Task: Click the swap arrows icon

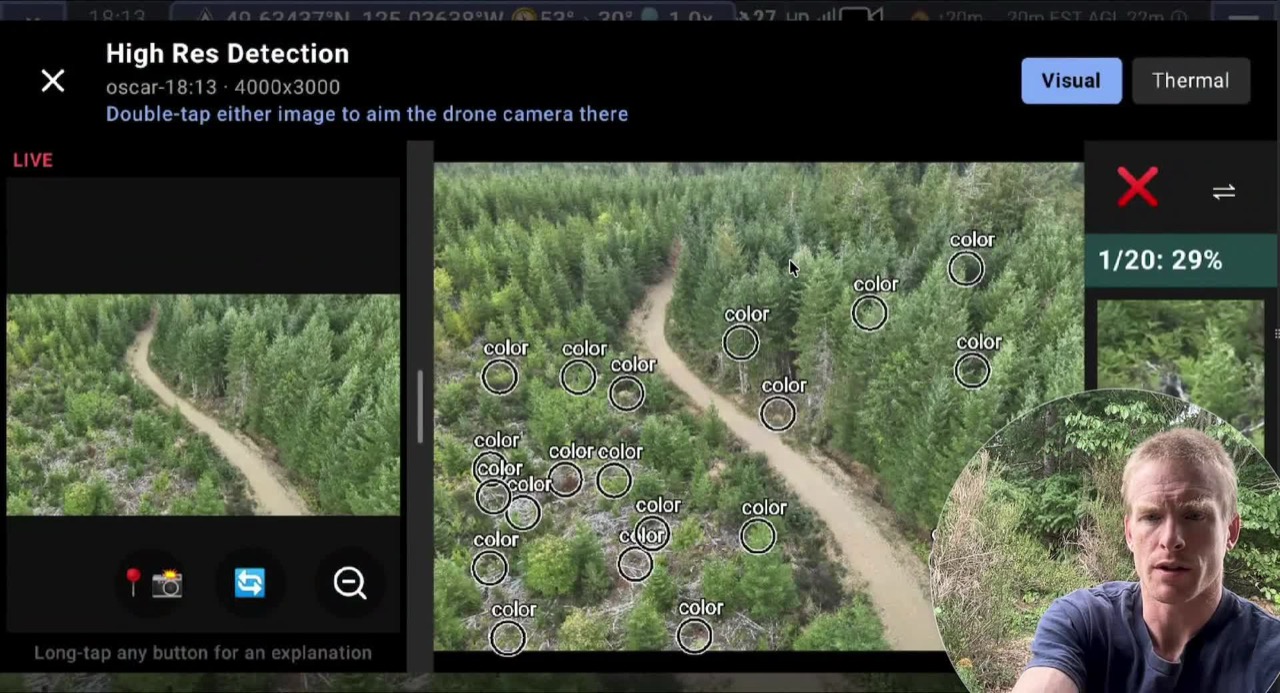Action: (1224, 192)
